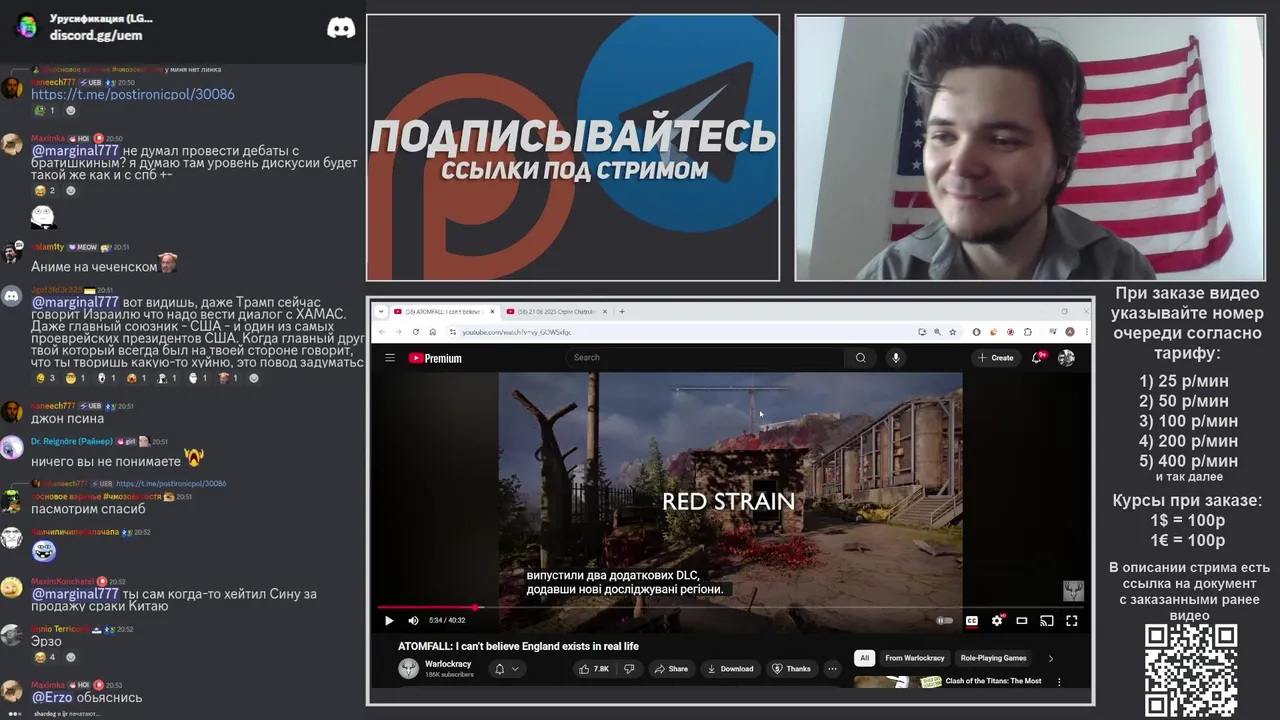Open the discord.gg/uem server invite text

click(x=96, y=35)
